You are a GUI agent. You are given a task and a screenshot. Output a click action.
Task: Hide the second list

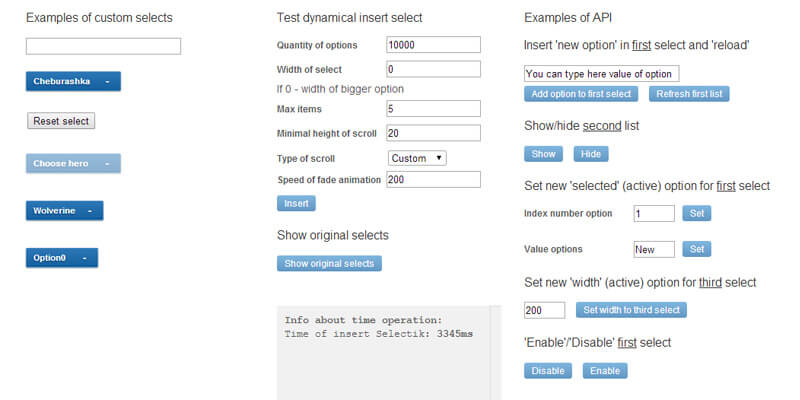click(591, 154)
